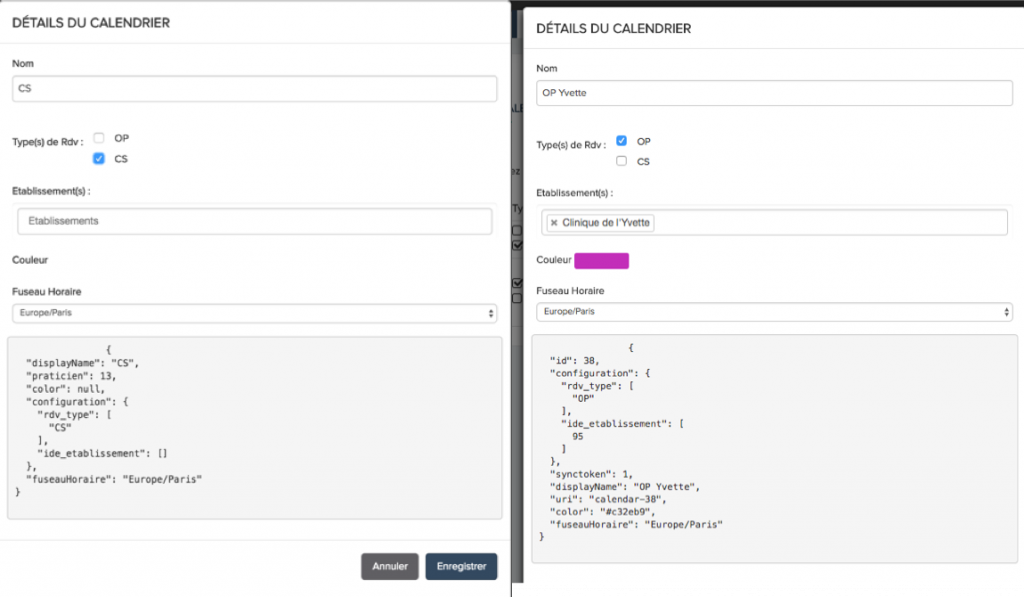Click the Clinique de l'Yvette tag label
This screenshot has height=597, width=1024.
click(x=606, y=223)
